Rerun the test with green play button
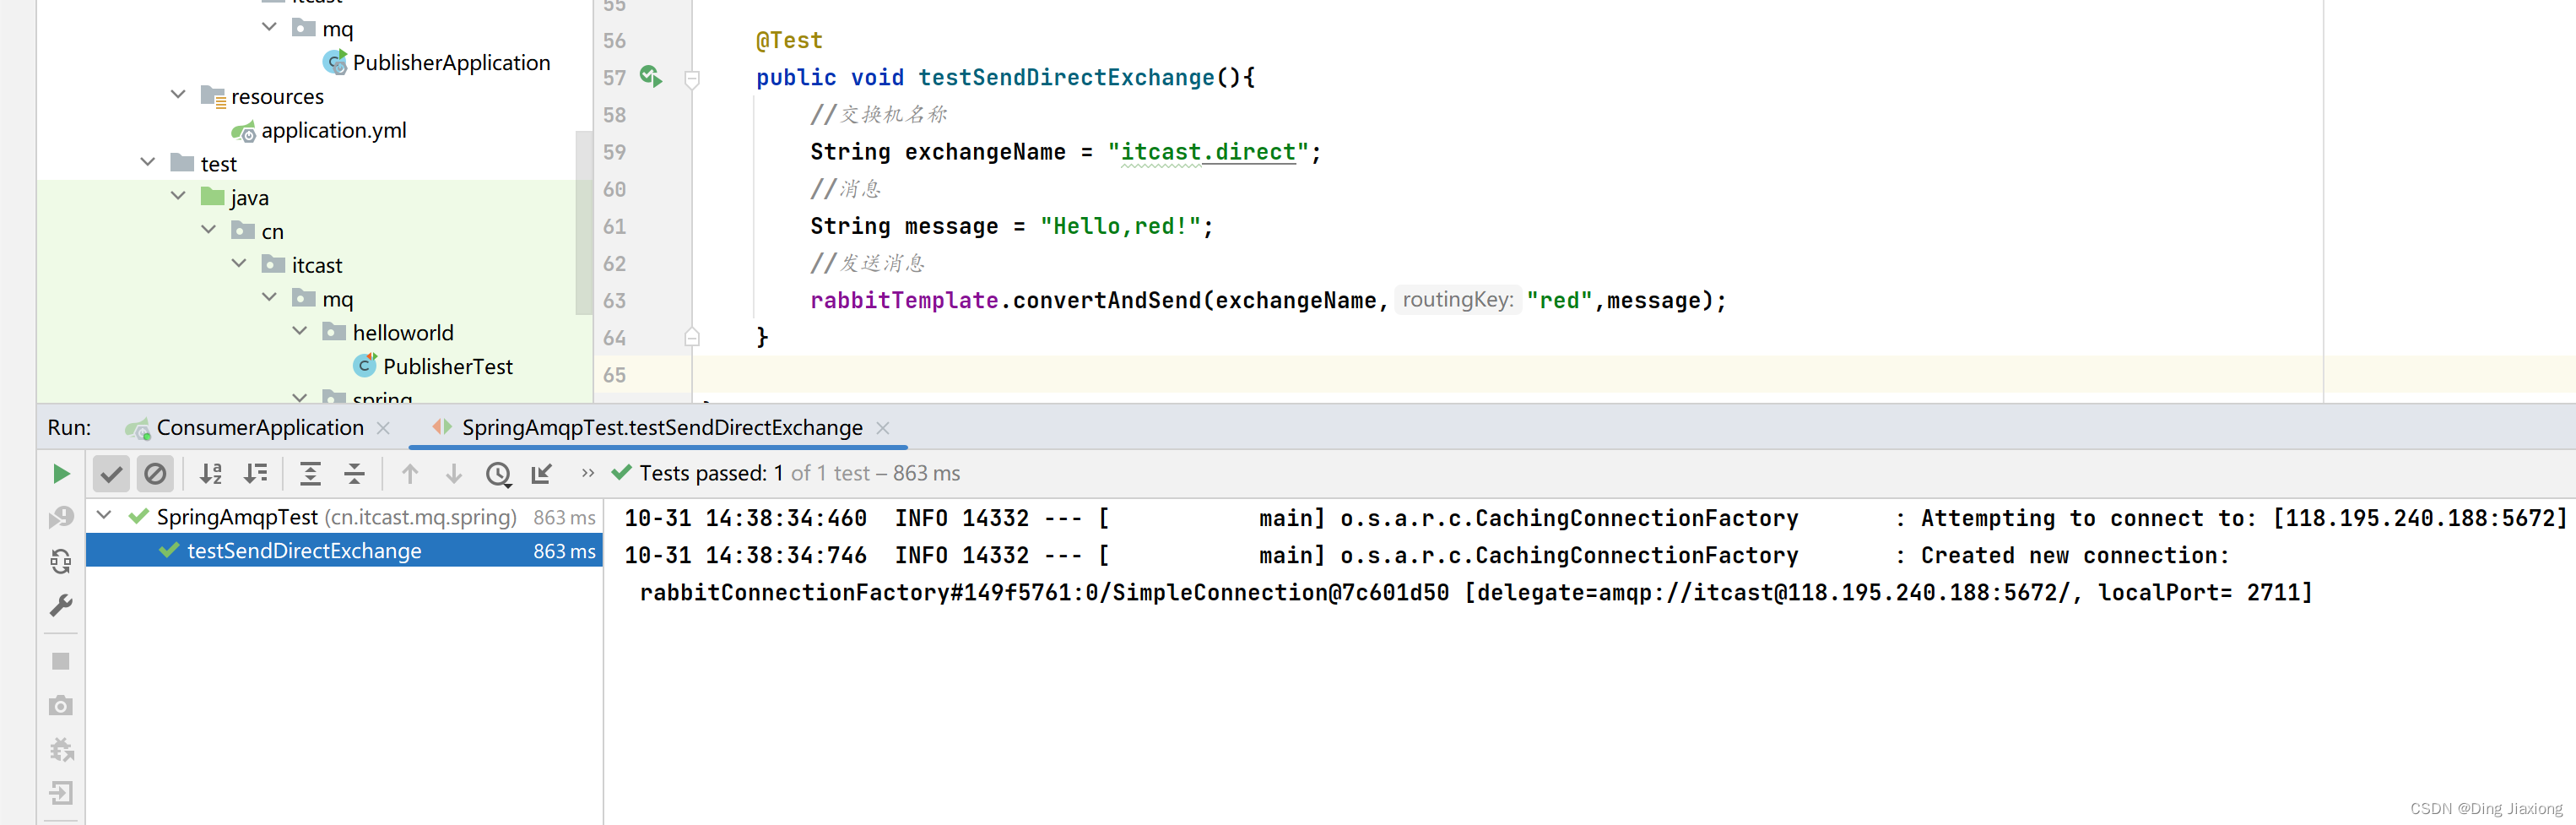2576x825 pixels. point(61,473)
